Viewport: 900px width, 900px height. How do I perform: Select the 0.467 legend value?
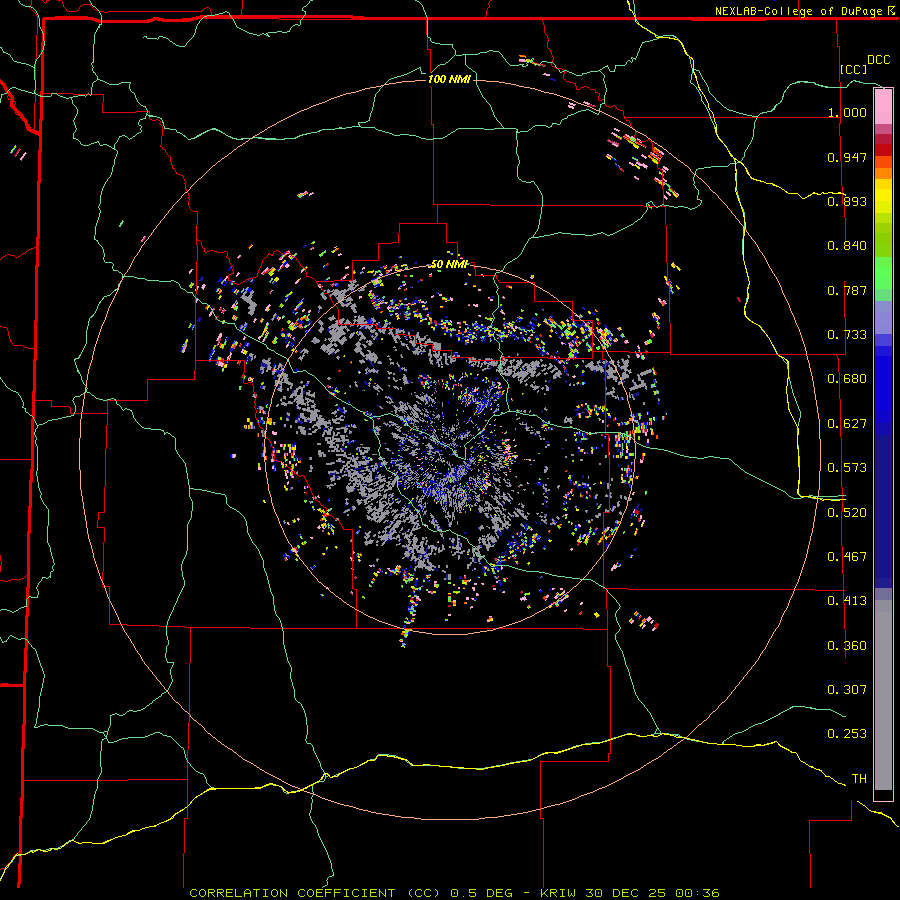847,557
